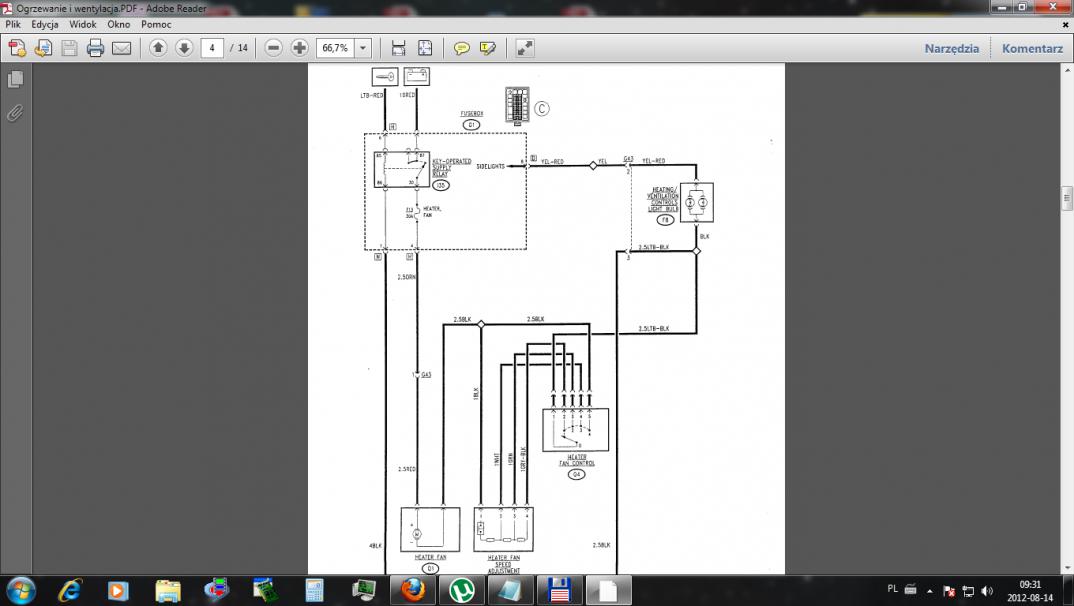Go to previous page with up arrow
1074x606 pixels.
(158, 48)
